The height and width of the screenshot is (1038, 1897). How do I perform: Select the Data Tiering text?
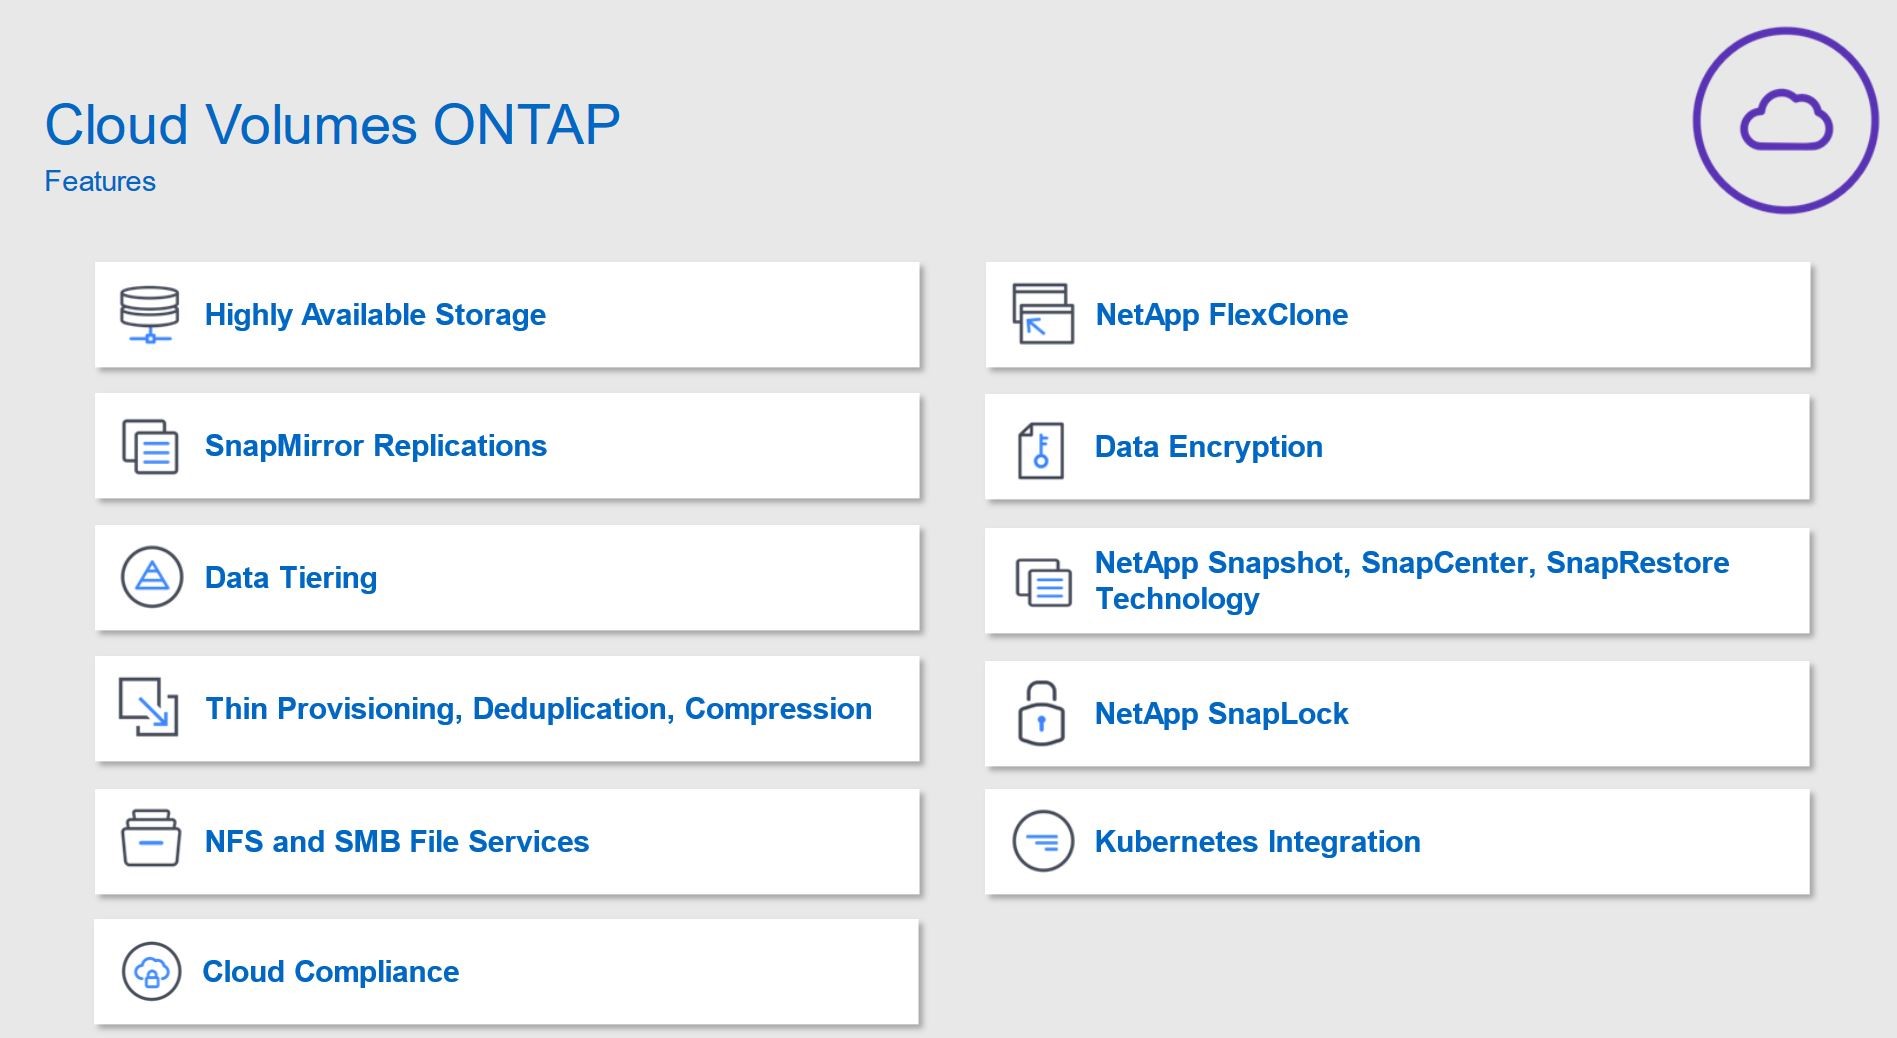click(291, 578)
